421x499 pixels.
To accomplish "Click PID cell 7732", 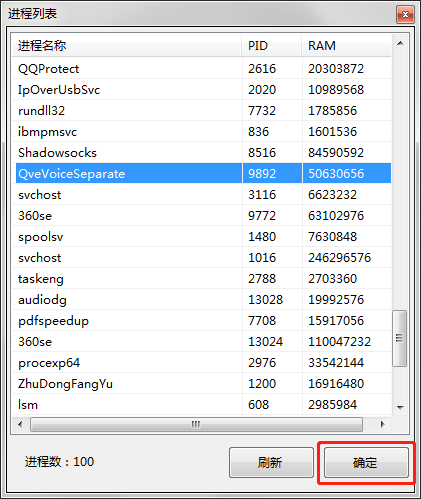I will click(262, 111).
